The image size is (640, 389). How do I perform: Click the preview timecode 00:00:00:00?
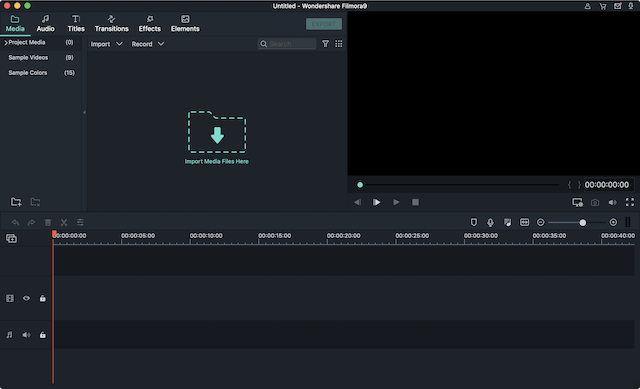tap(607, 185)
